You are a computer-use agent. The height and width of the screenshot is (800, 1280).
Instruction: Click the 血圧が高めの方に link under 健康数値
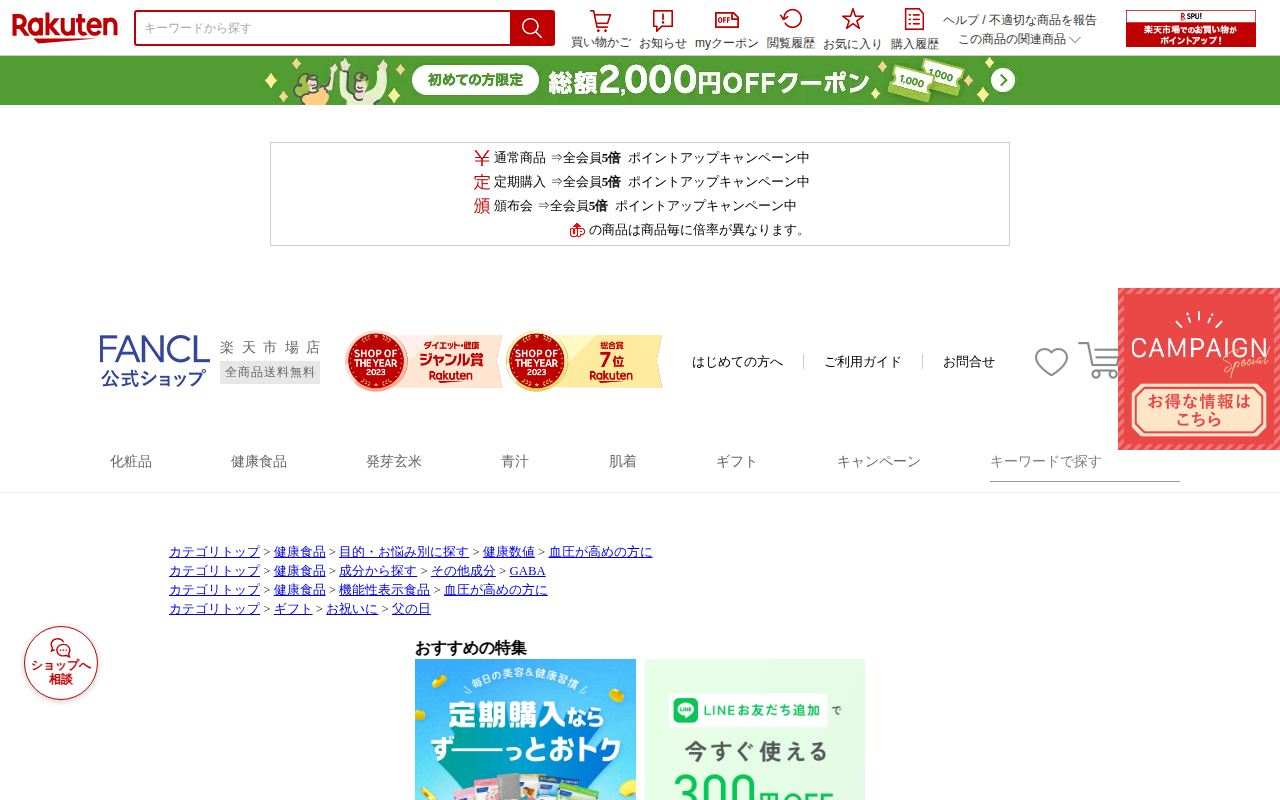click(x=600, y=552)
